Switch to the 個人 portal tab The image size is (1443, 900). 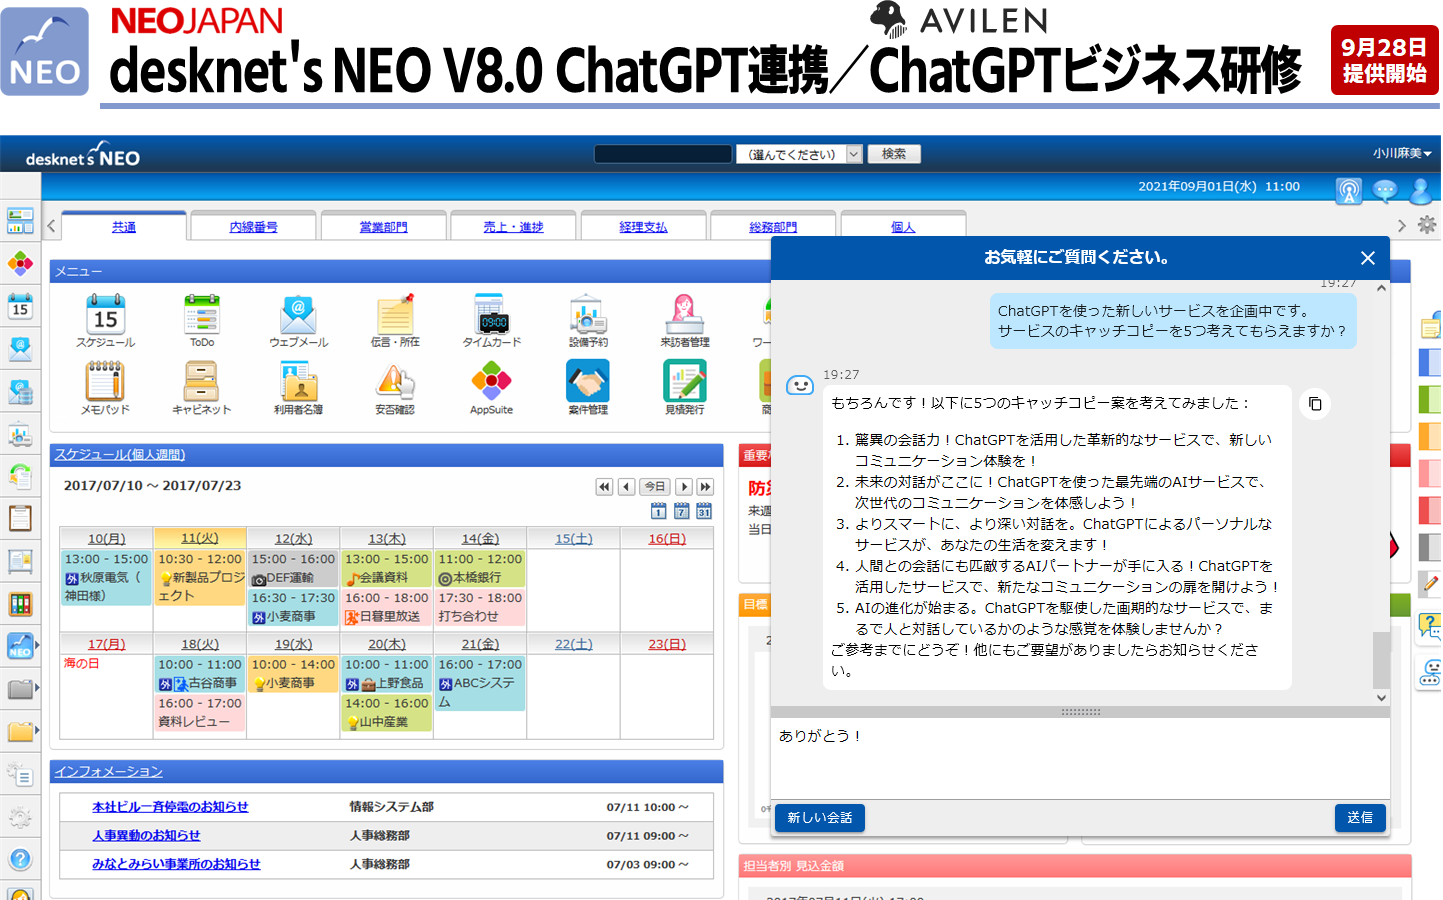click(903, 226)
